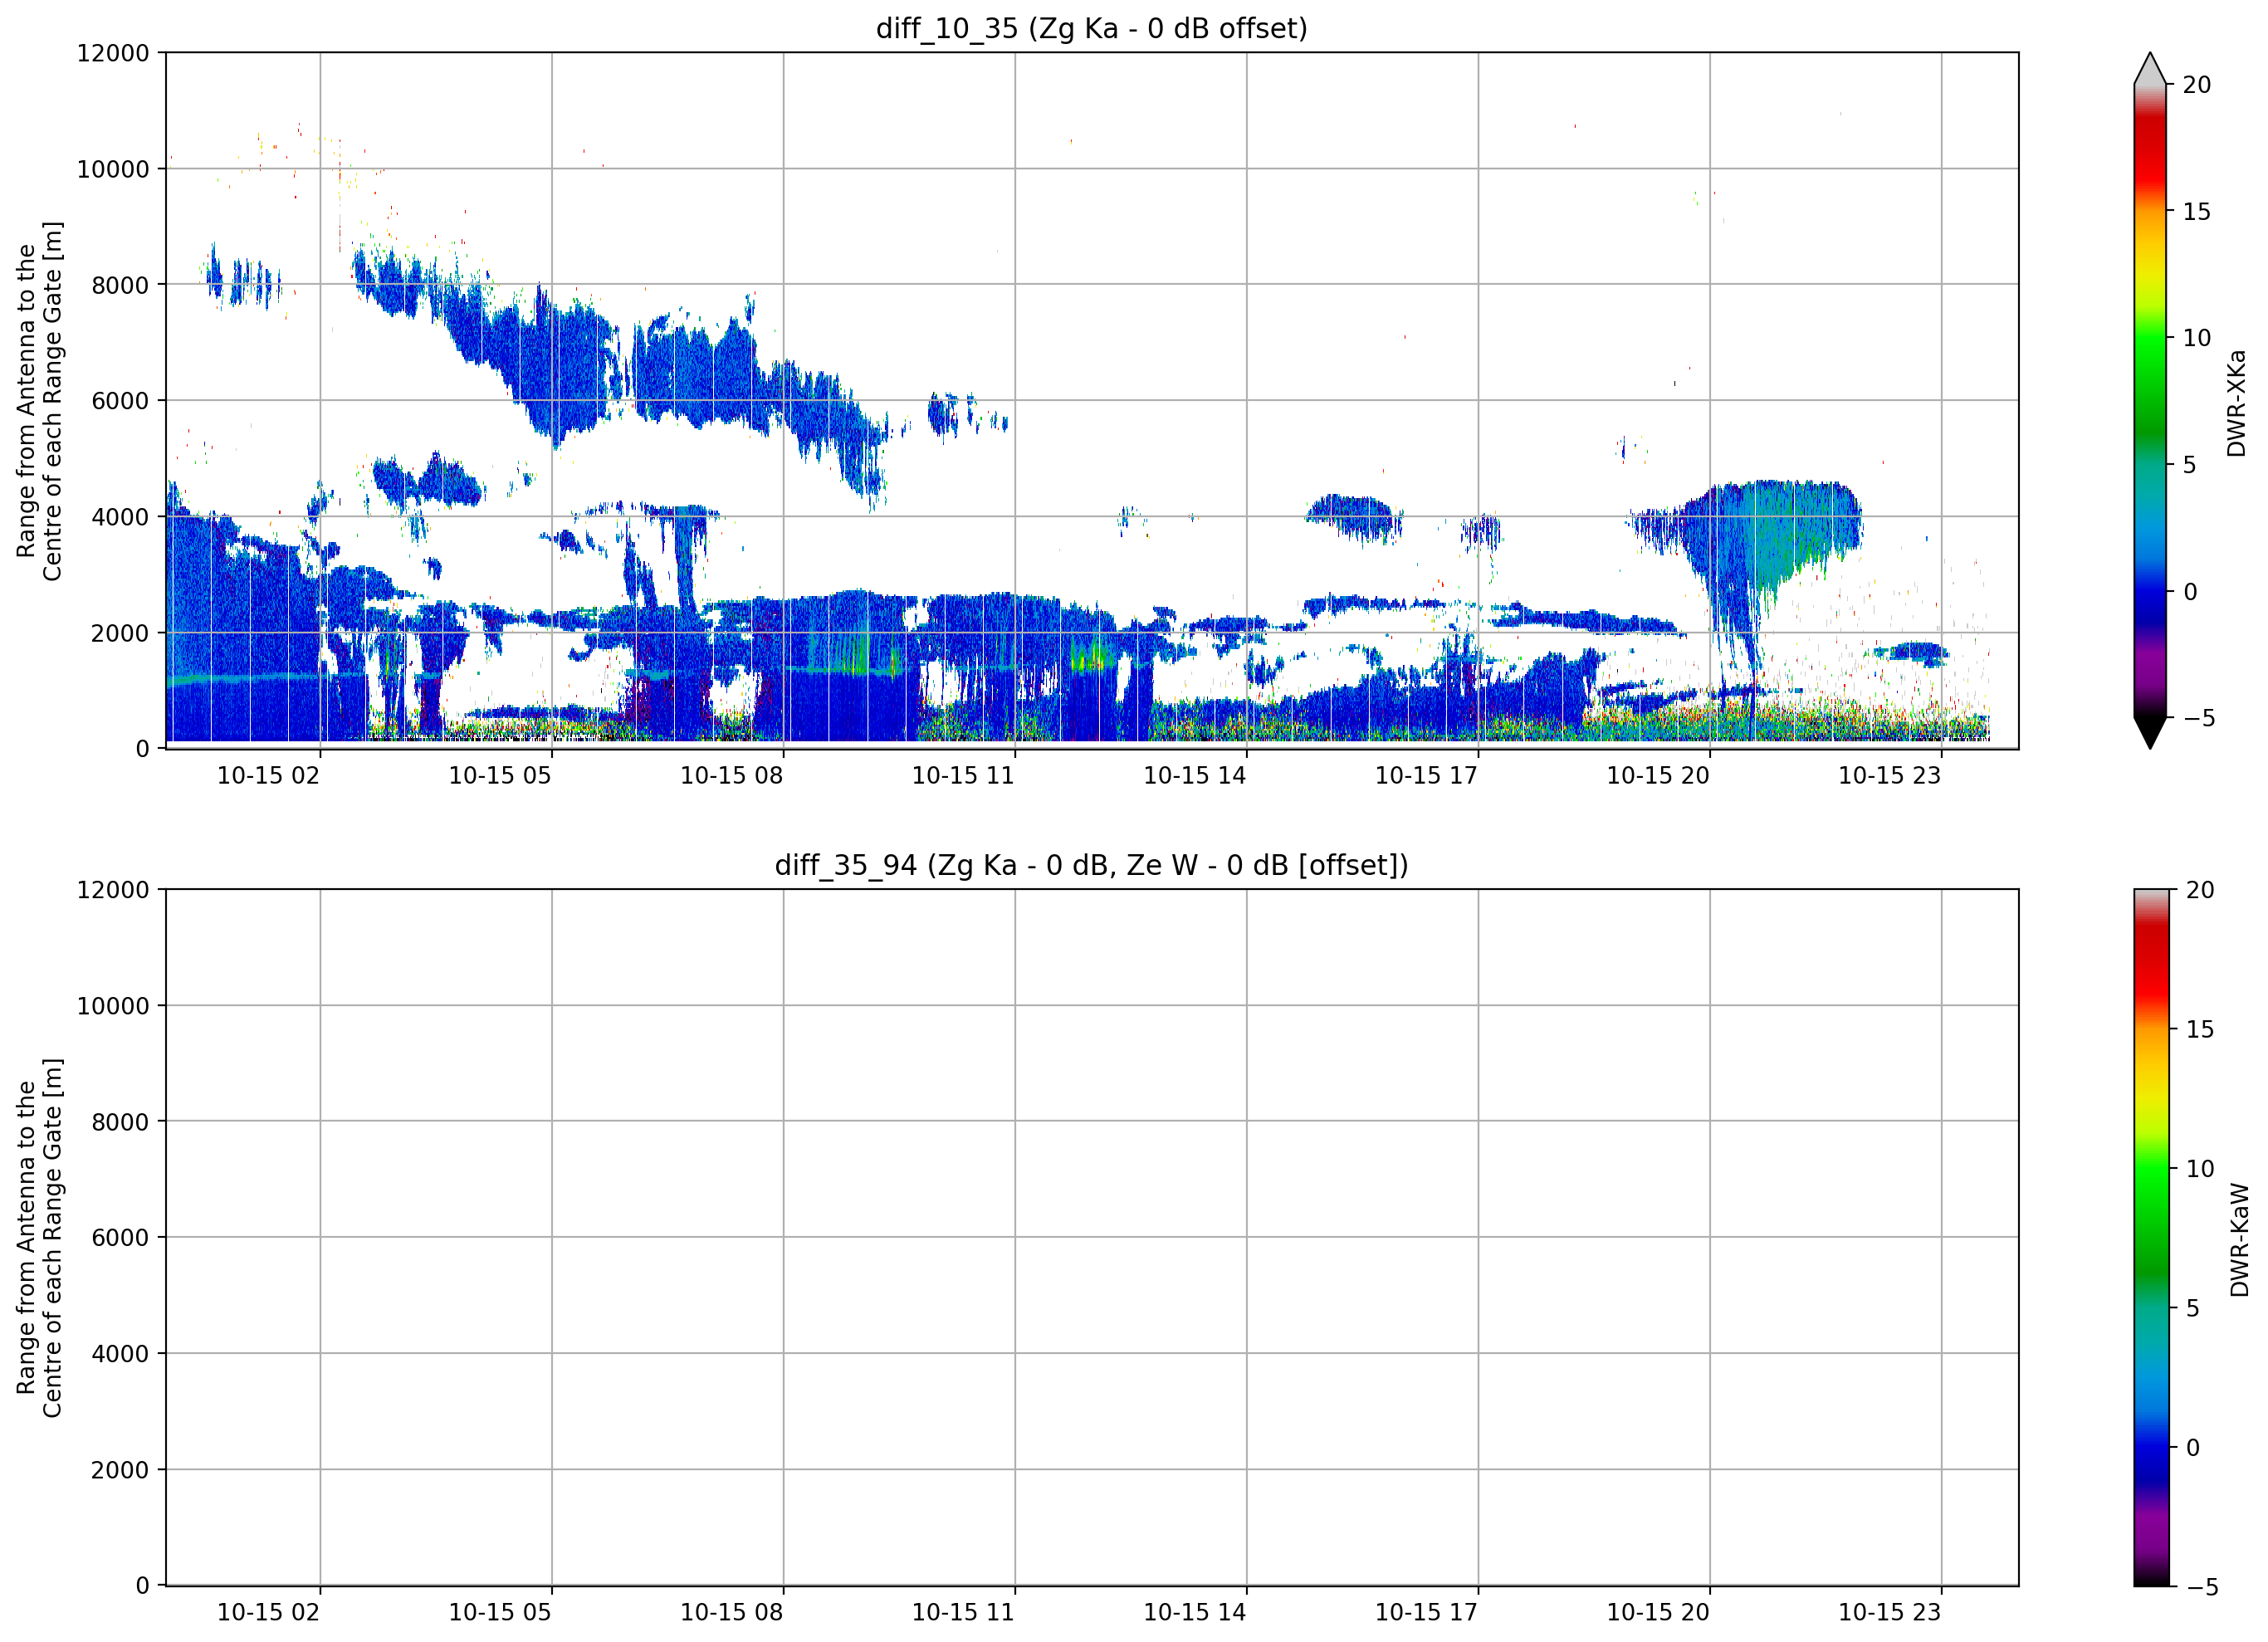Select the DWR-XKa colorbar label
The image size is (2268, 1642).
tap(2236, 403)
